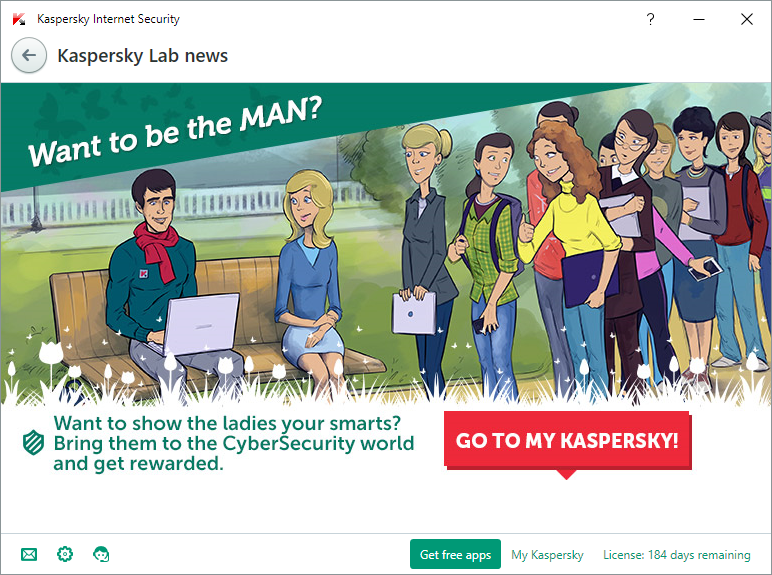Open the My Kaspersky link
This screenshot has width=772, height=575.
coord(547,555)
